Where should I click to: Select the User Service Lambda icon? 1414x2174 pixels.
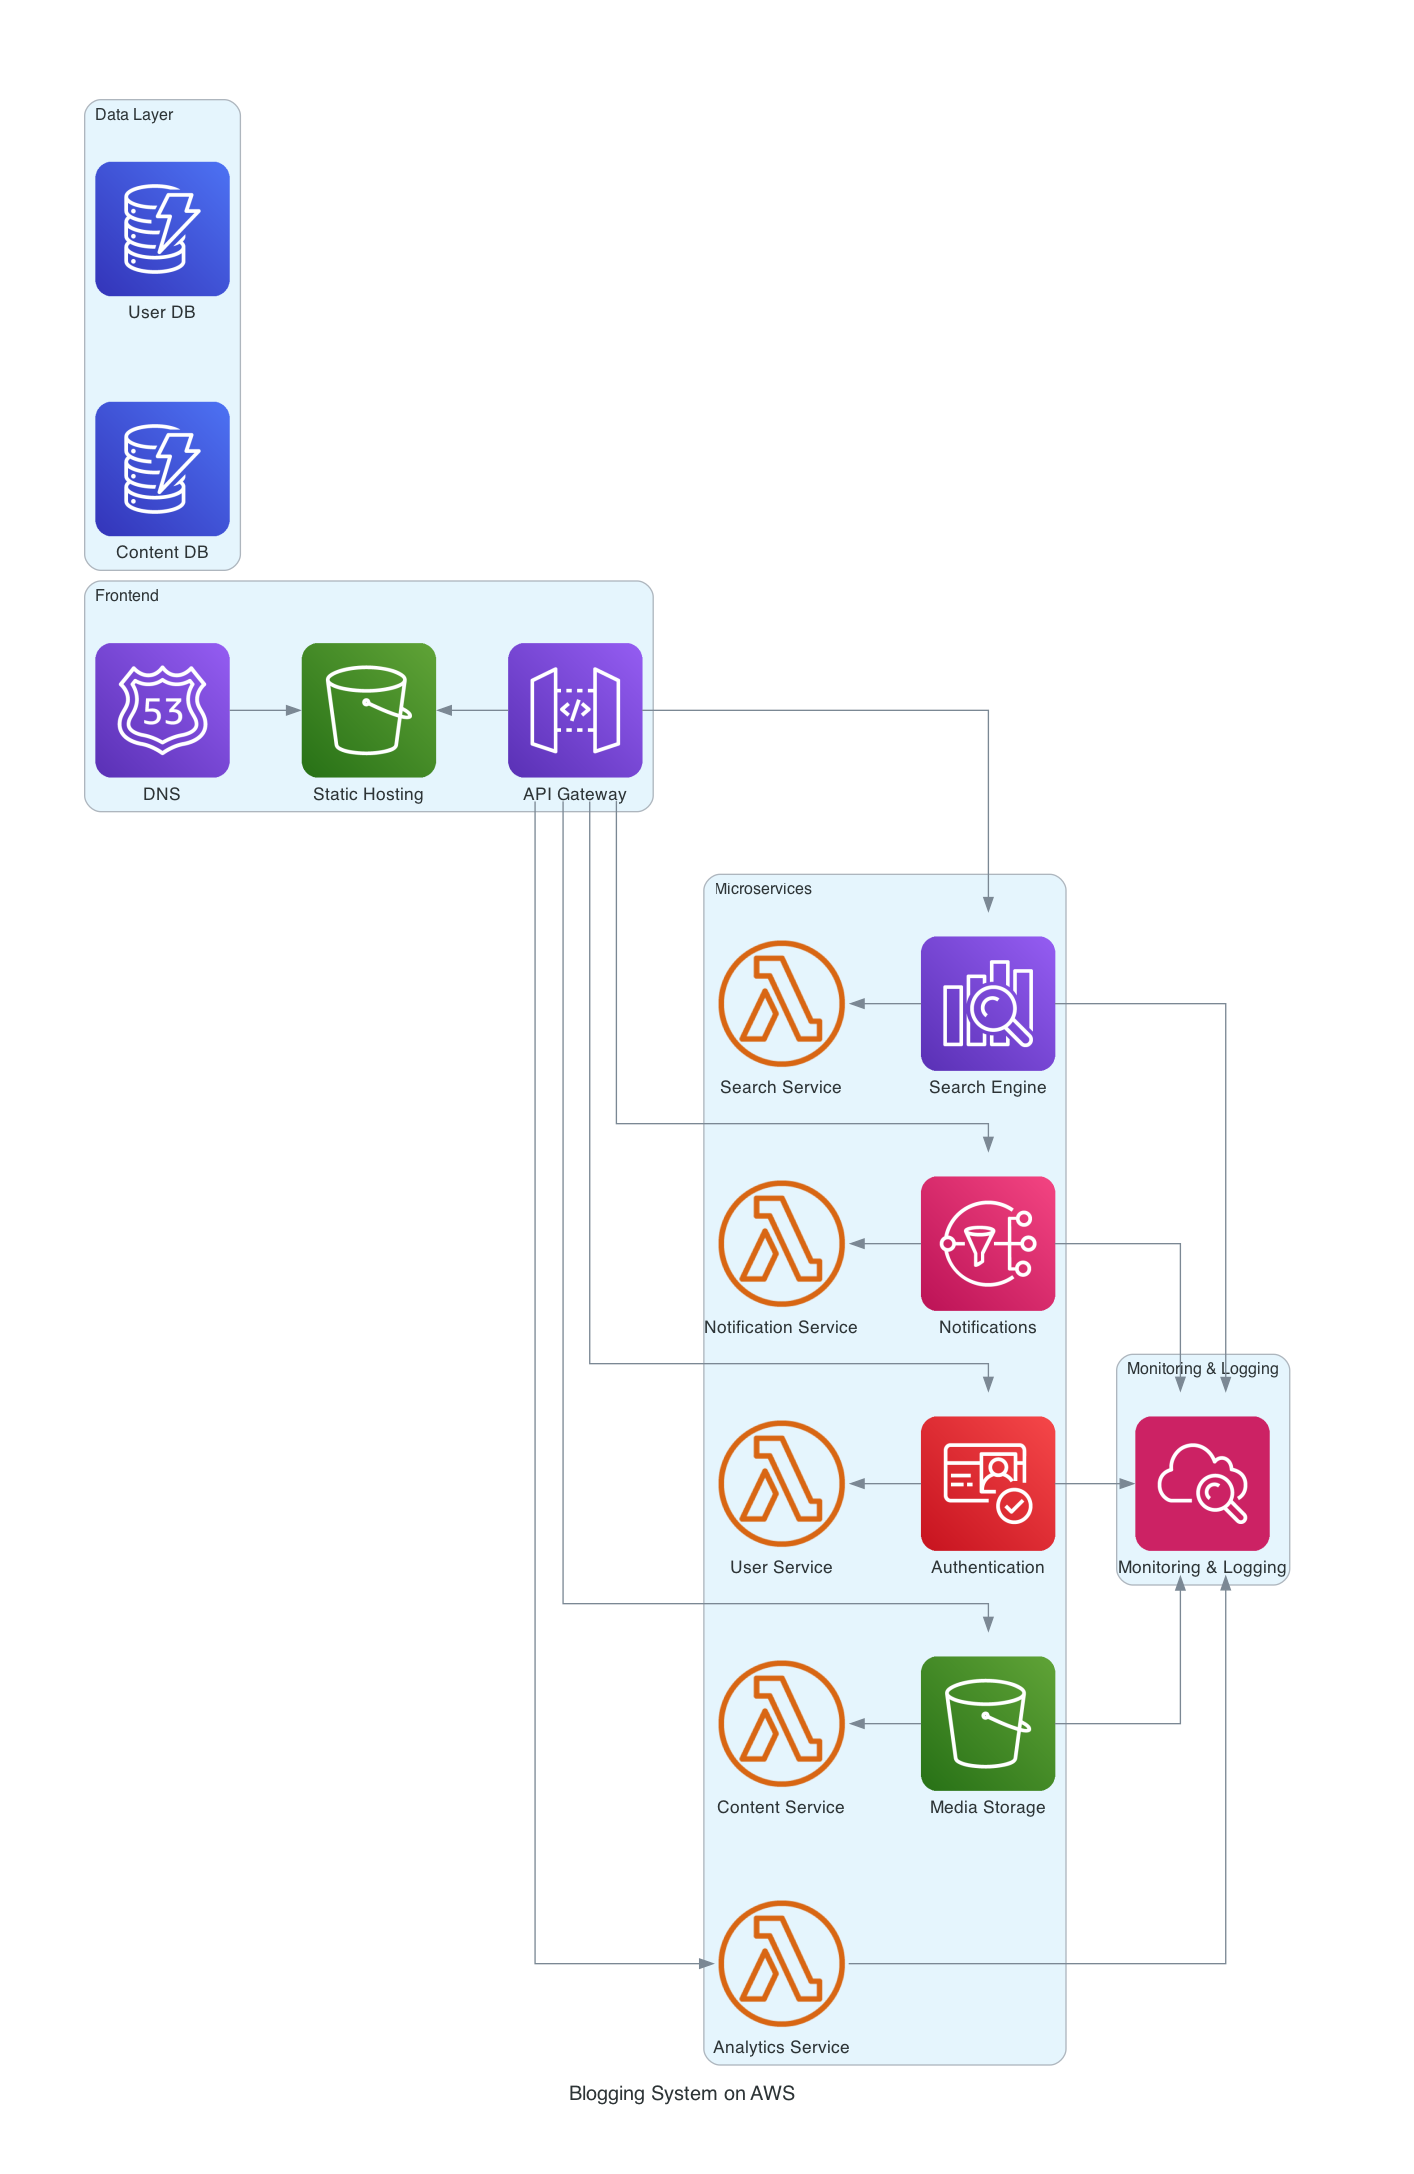pyautogui.click(x=781, y=1483)
